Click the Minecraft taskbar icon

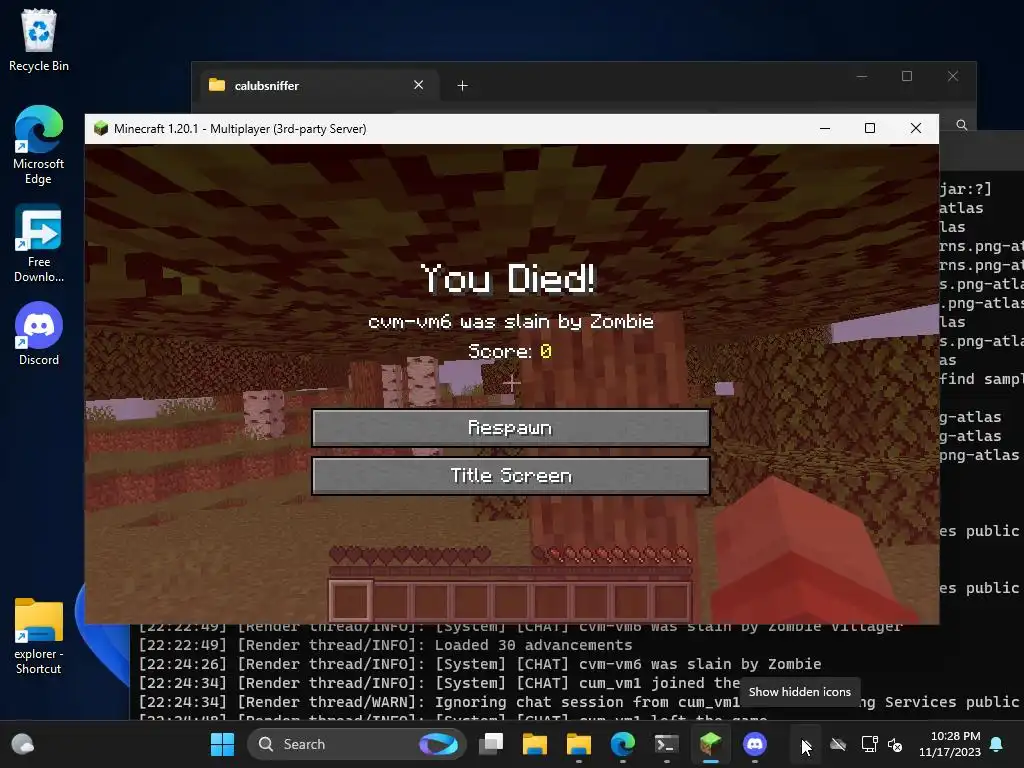click(x=711, y=744)
